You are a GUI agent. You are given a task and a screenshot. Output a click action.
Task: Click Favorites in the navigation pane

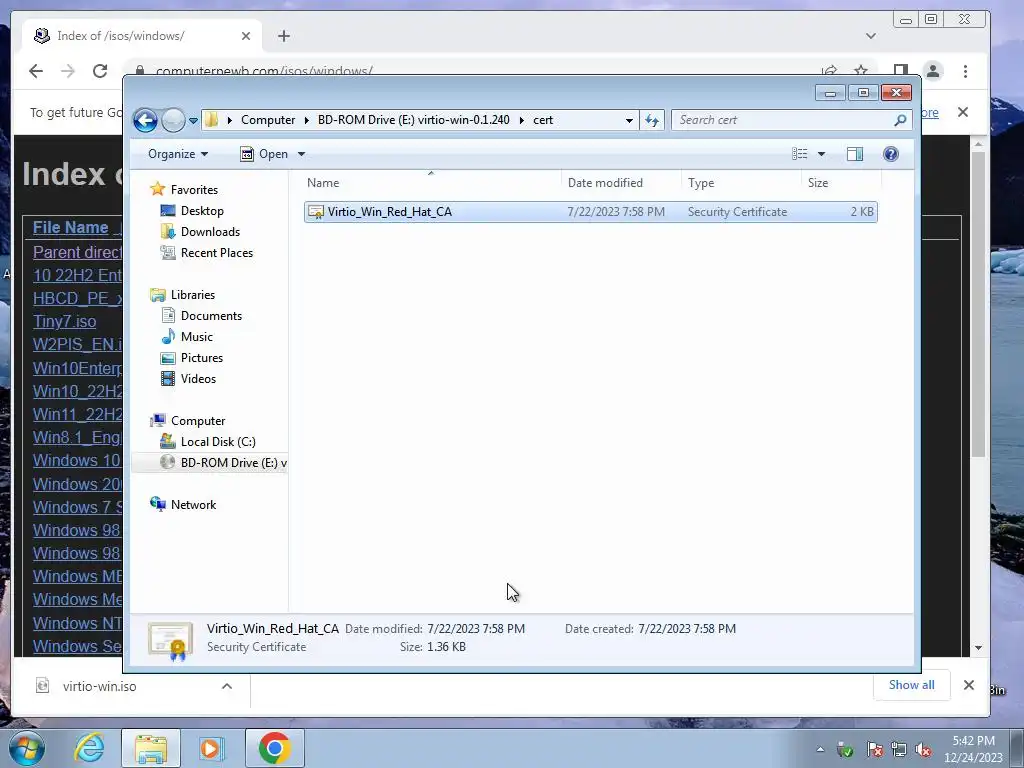194,189
